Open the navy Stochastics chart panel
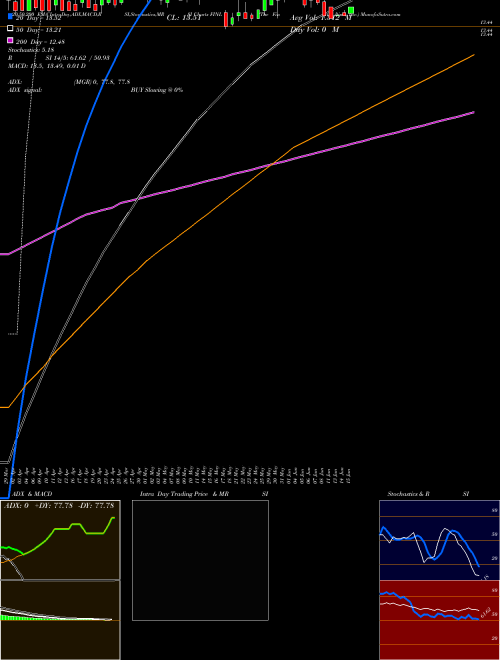This screenshot has height=660, width=500. [439, 540]
